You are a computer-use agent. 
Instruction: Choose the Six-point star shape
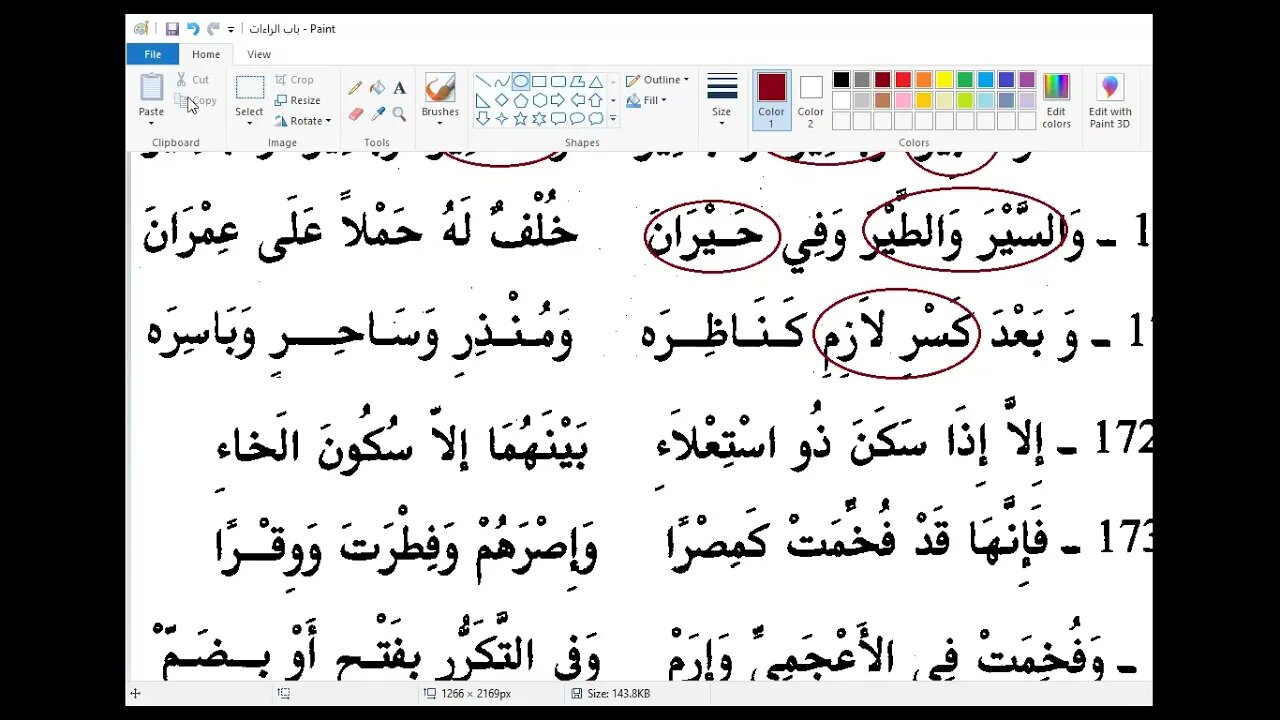tap(540, 119)
